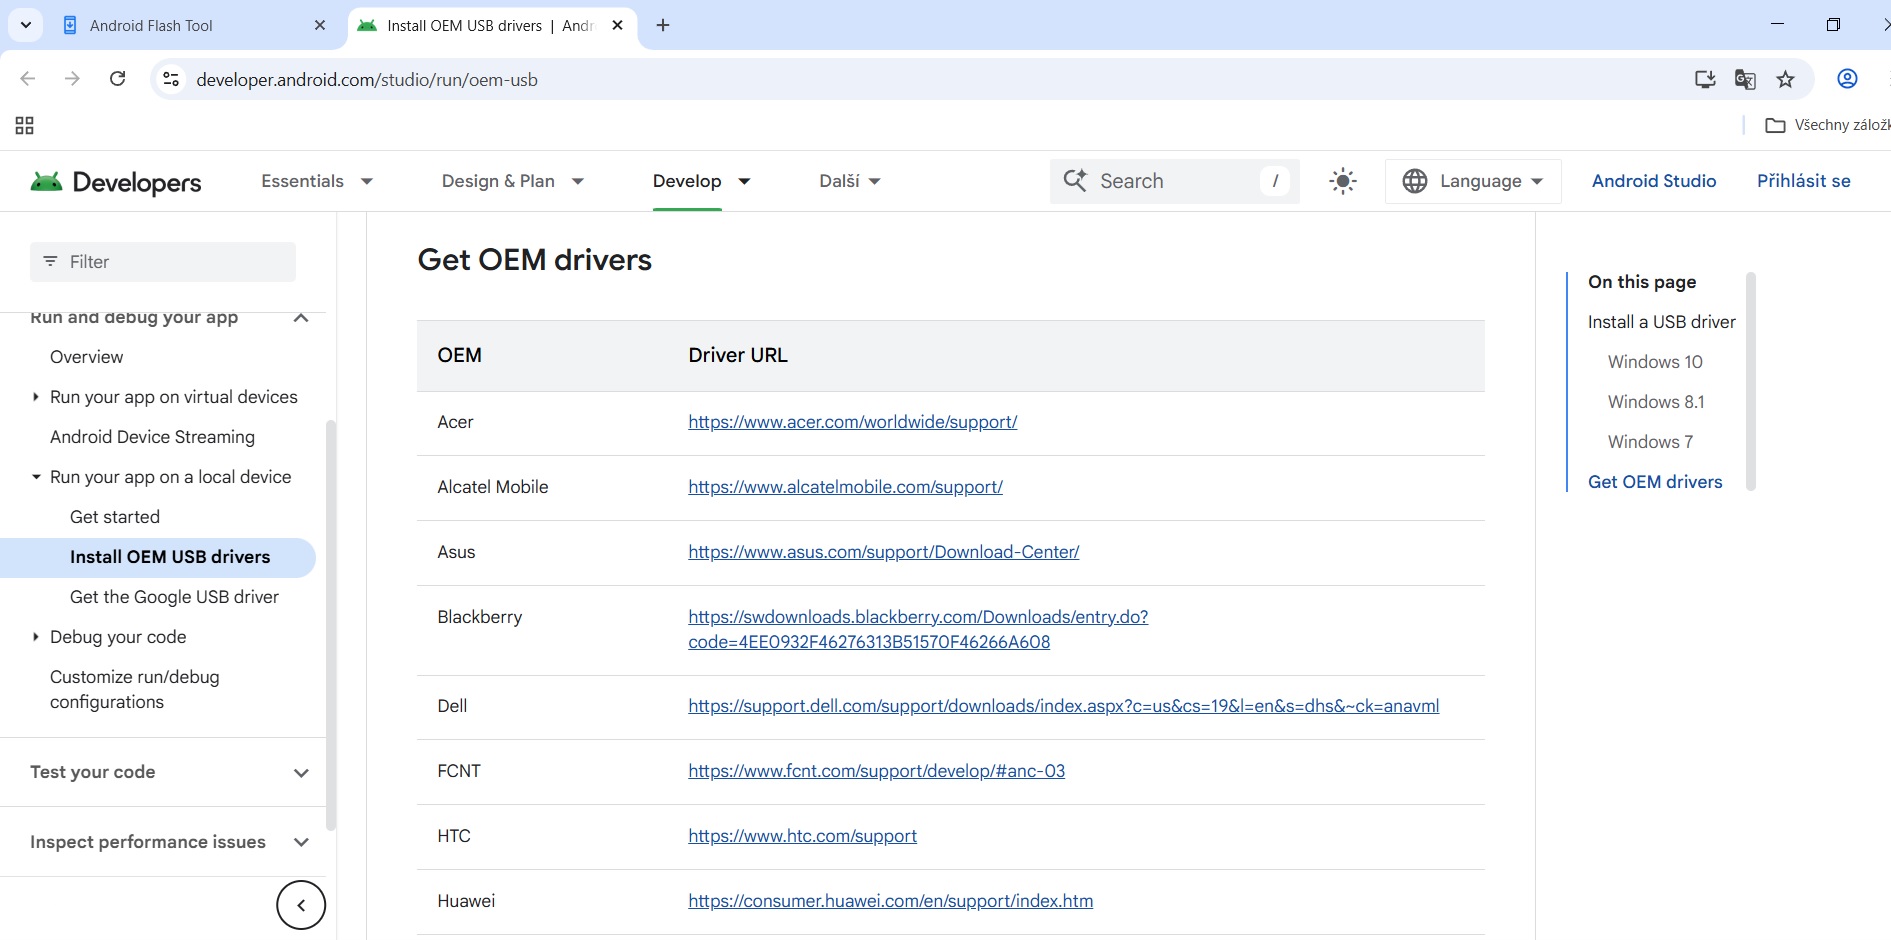Screen dimensions: 1891x940
Task: Expand the Debug your code item
Action: pos(36,637)
